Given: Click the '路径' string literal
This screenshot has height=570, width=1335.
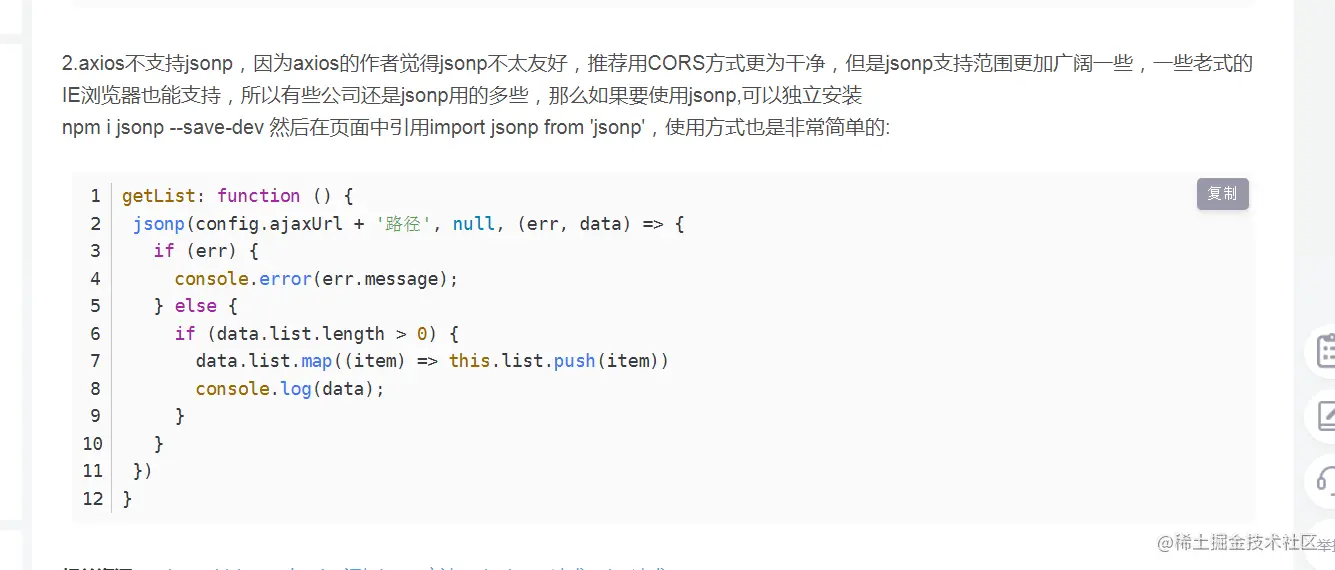Looking at the screenshot, I should point(403,224).
